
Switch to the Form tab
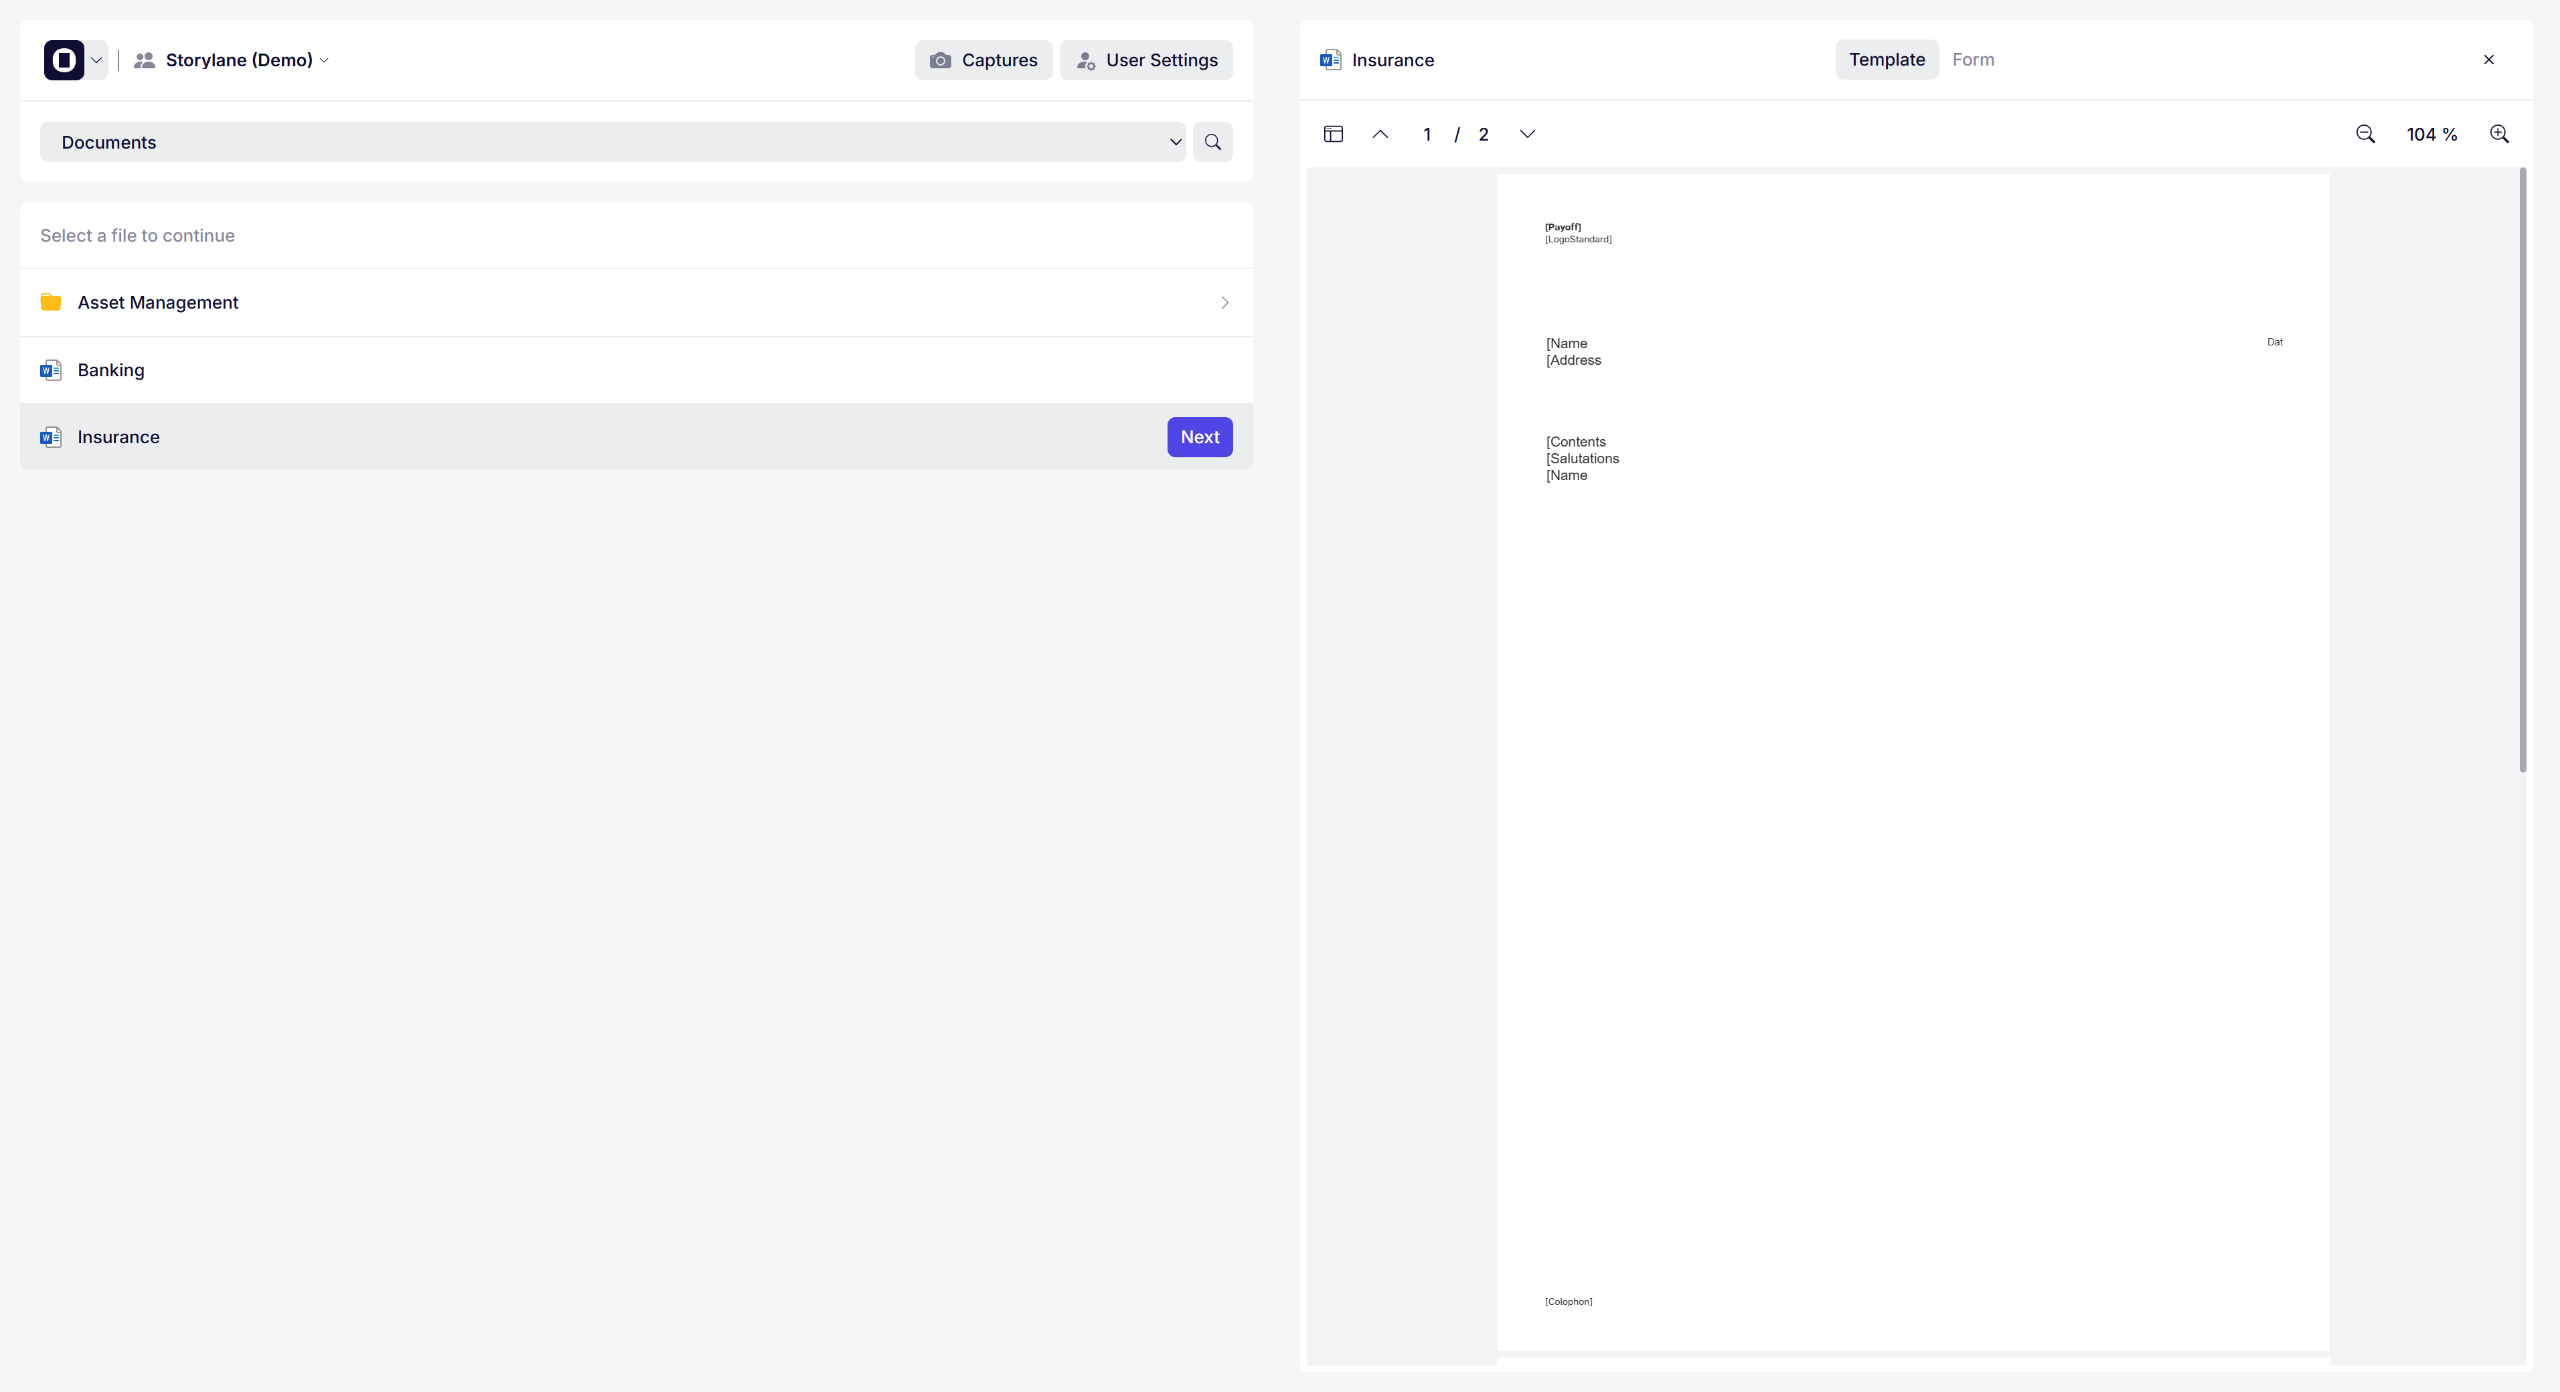[1972, 60]
